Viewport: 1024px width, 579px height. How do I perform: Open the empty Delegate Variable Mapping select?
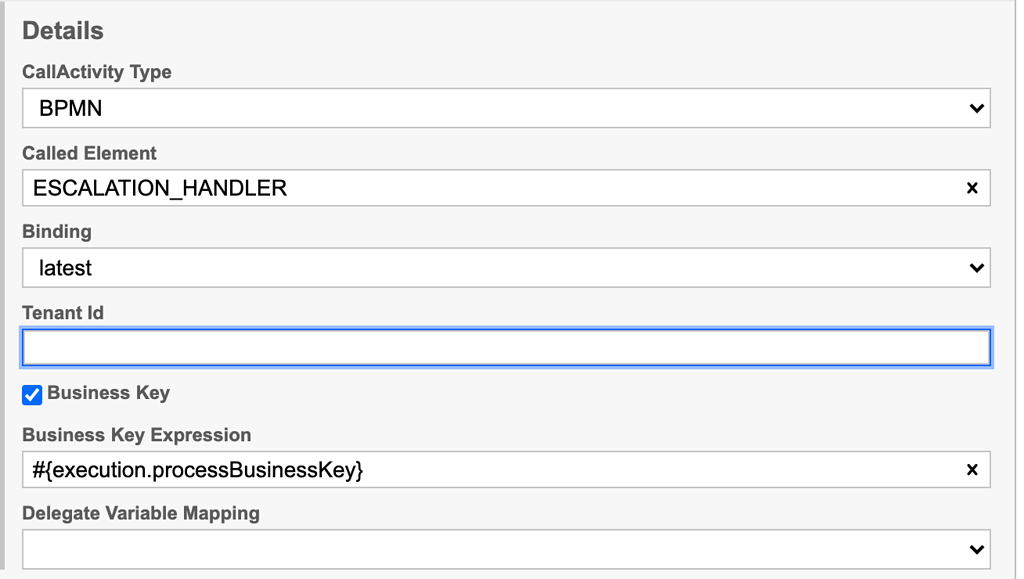[x=500, y=549]
